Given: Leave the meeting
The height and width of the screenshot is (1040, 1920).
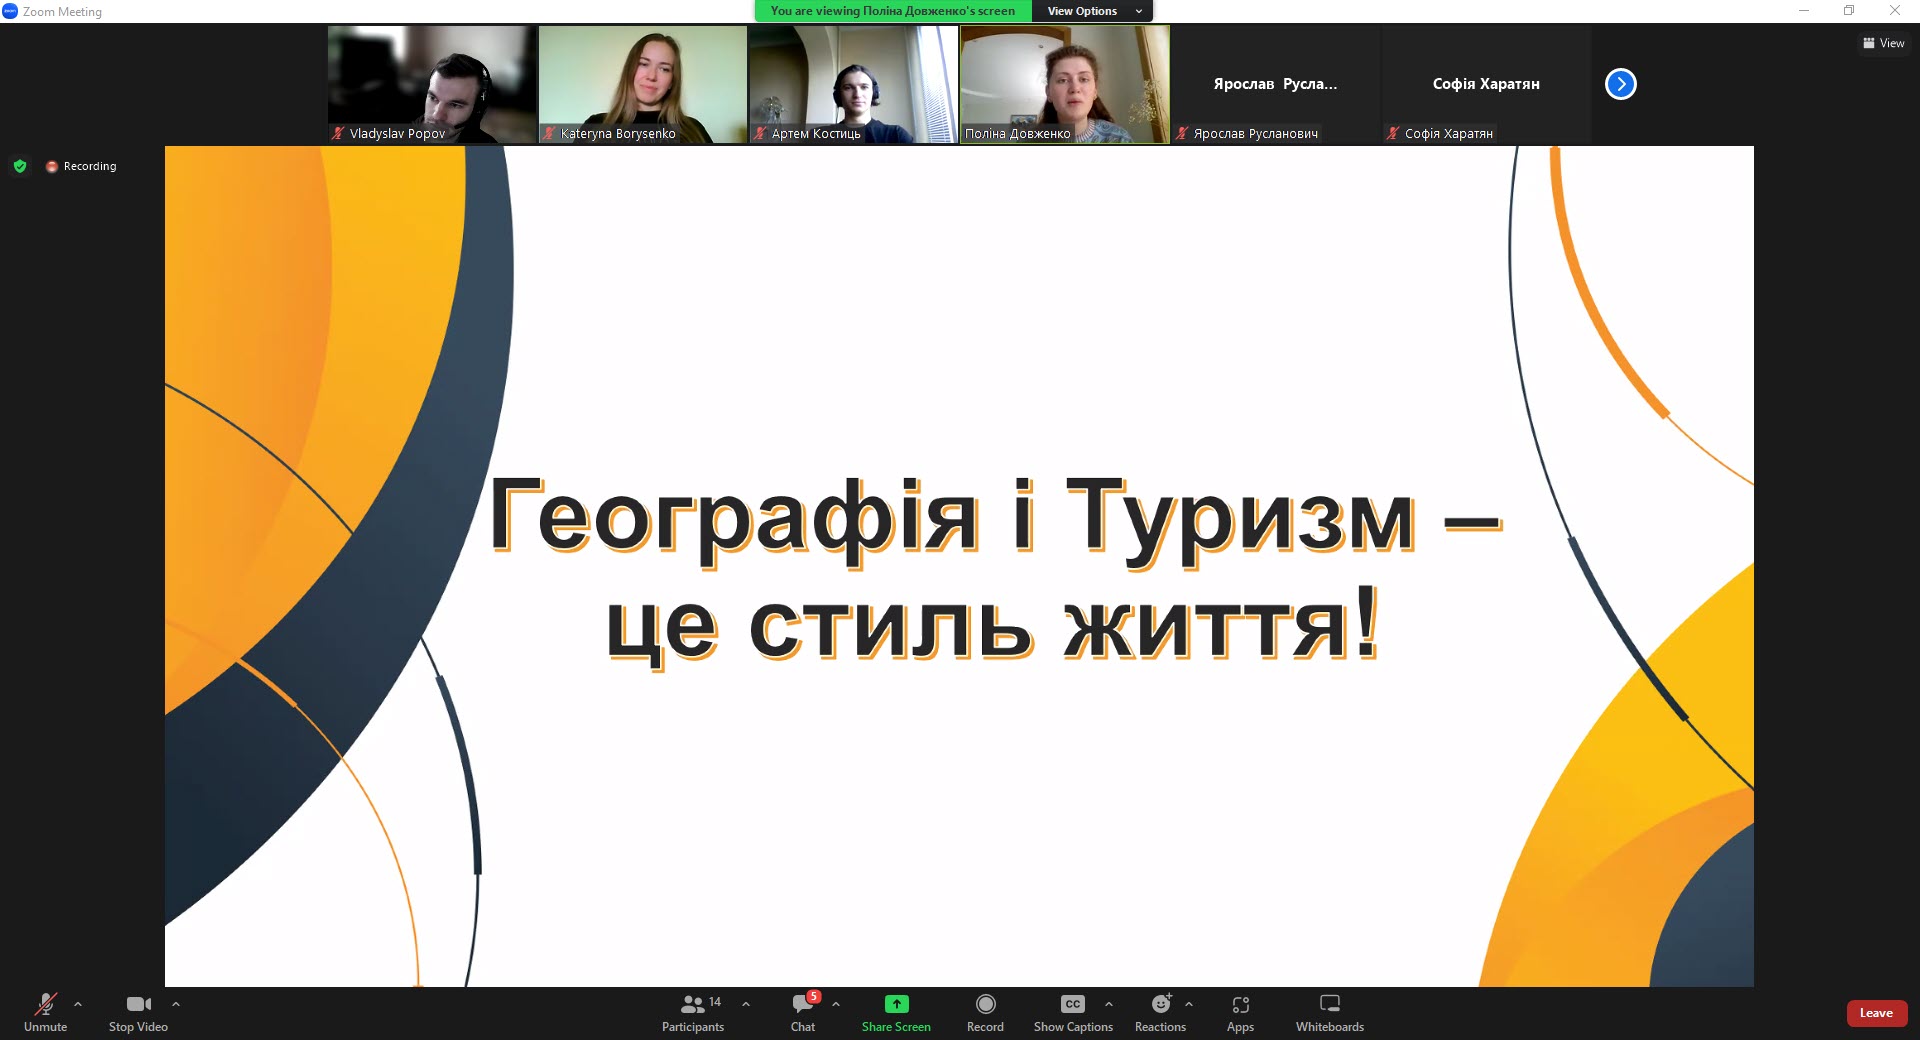Looking at the screenshot, I should tap(1875, 1013).
